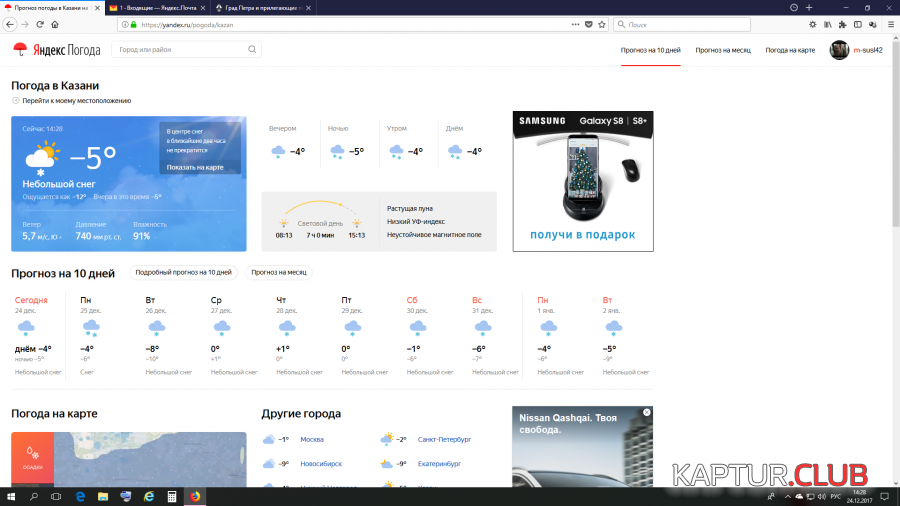
Task: Click Растущая луна text
Action: [410, 209]
